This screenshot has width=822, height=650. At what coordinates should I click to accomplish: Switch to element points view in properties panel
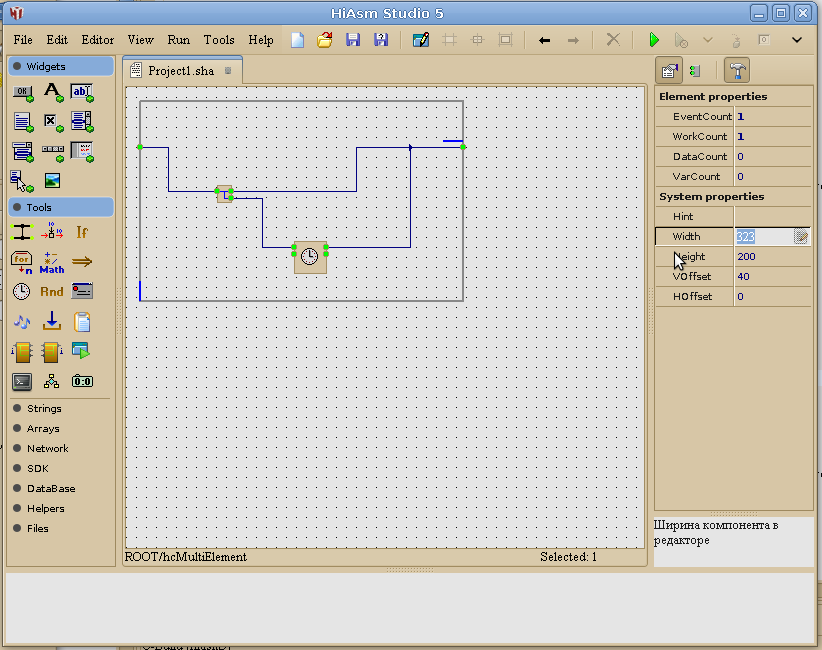695,71
